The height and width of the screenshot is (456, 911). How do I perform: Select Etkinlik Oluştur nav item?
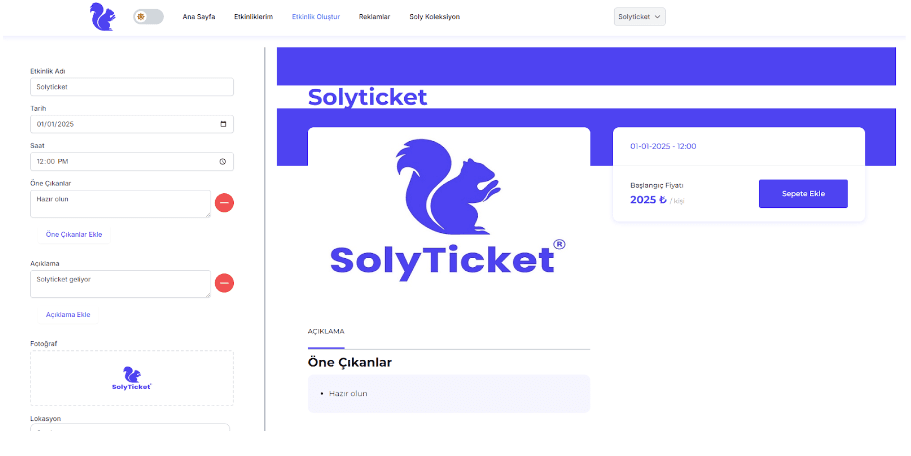coord(316,17)
